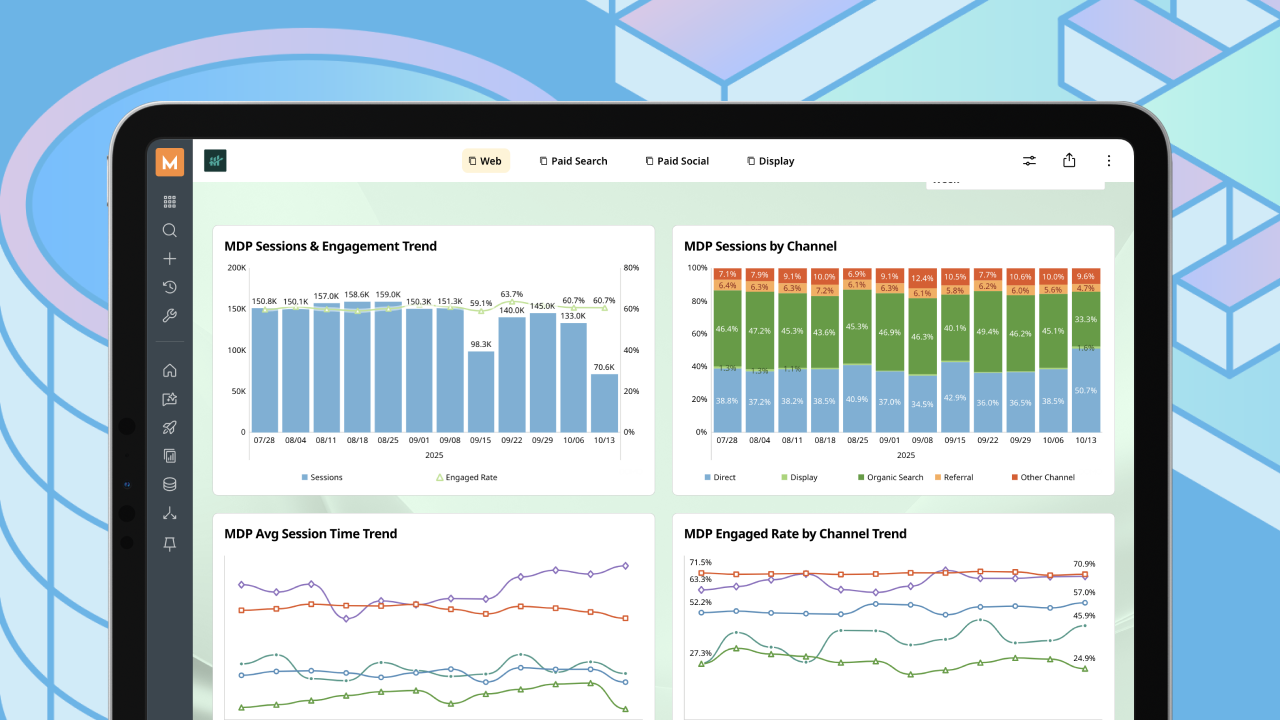Screen dimensions: 1280x720
Task: Click the share export icon
Action: pyautogui.click(x=1069, y=160)
